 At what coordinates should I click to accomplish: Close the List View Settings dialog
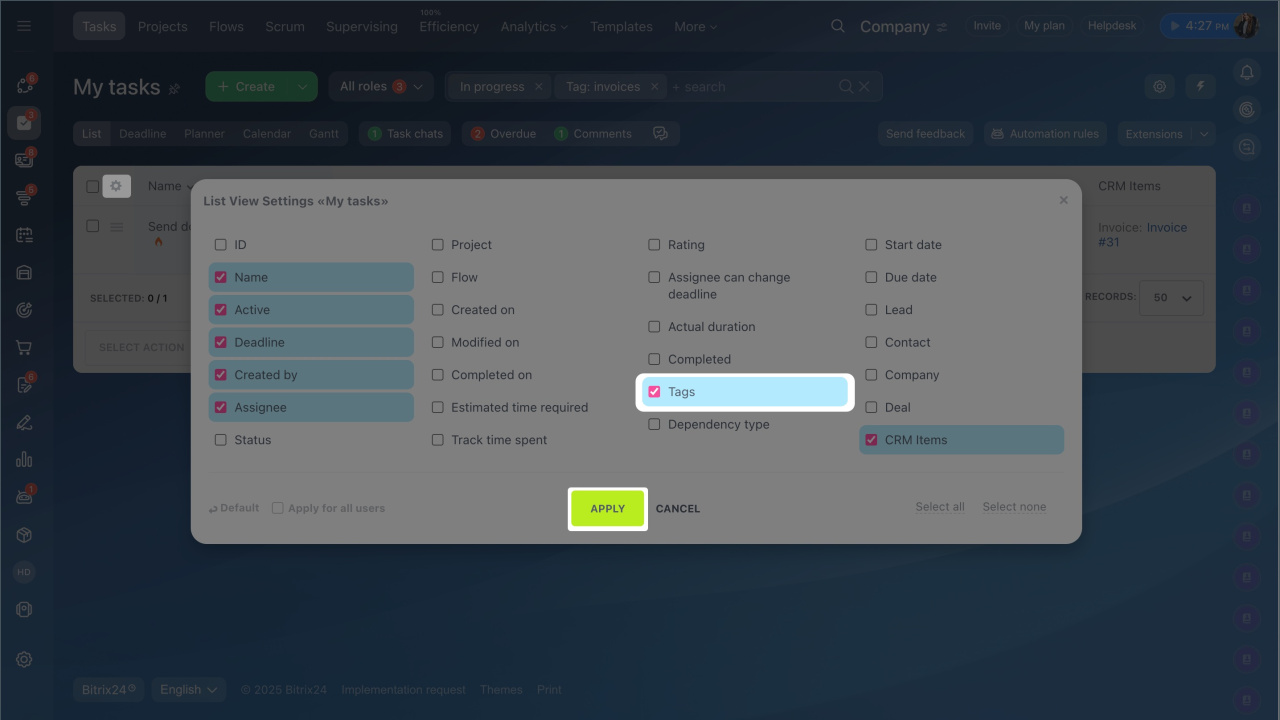point(1063,200)
